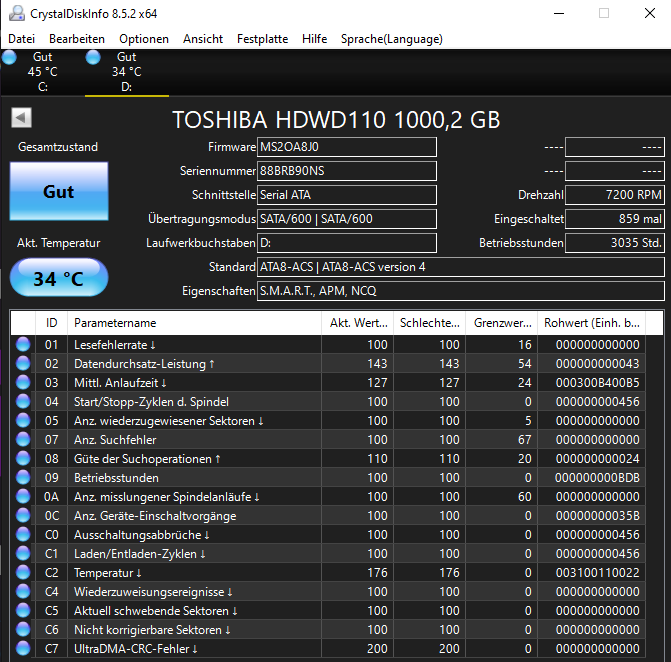Screen dimensions: 671x662
Task: Select raw value 00000000035B
Action: coord(597,516)
